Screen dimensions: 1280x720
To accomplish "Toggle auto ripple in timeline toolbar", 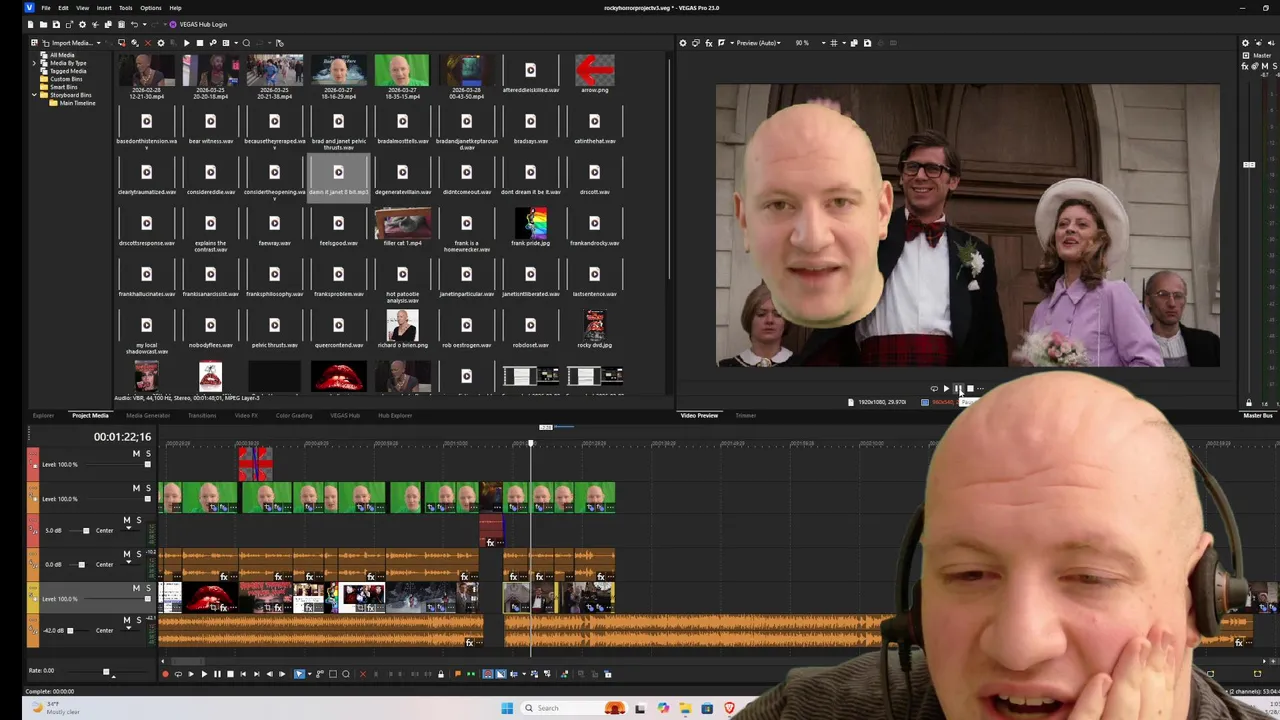I will [x=513, y=674].
